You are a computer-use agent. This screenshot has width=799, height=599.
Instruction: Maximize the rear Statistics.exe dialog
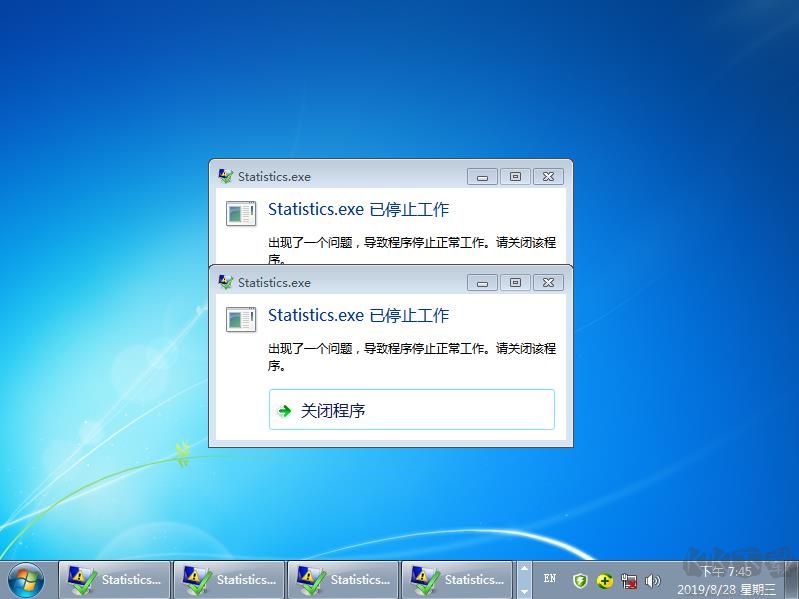coord(515,176)
